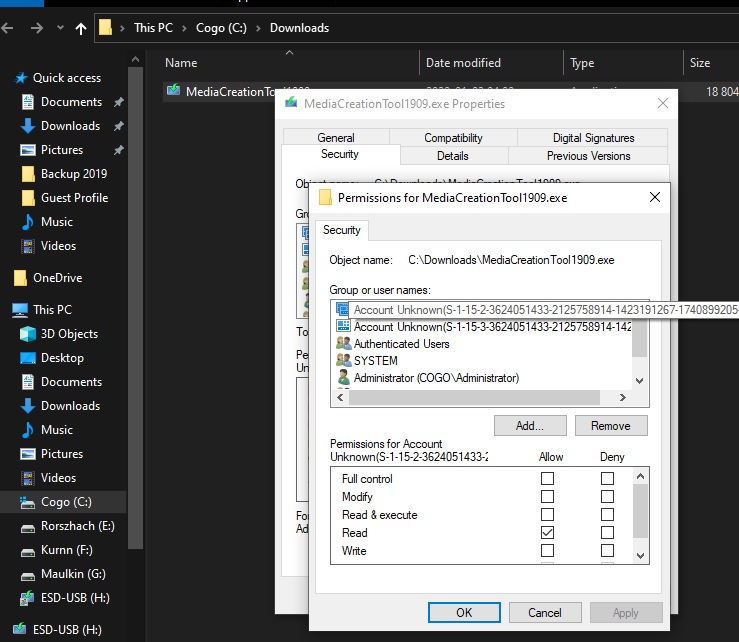The image size is (739, 642).
Task: Select first Account Unknown S-1-15-2 entry icon
Action: click(x=343, y=309)
